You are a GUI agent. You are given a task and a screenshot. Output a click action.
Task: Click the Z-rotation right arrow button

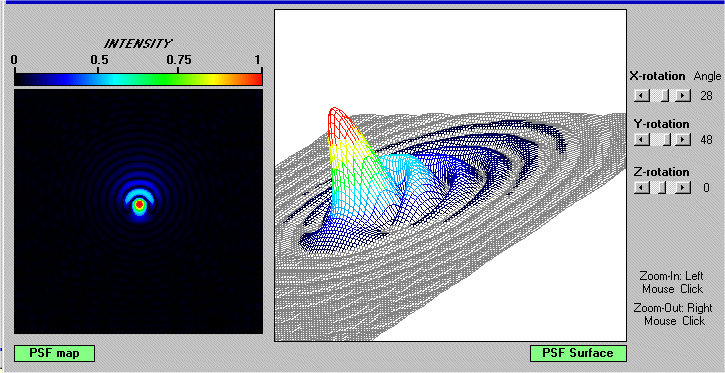click(683, 188)
